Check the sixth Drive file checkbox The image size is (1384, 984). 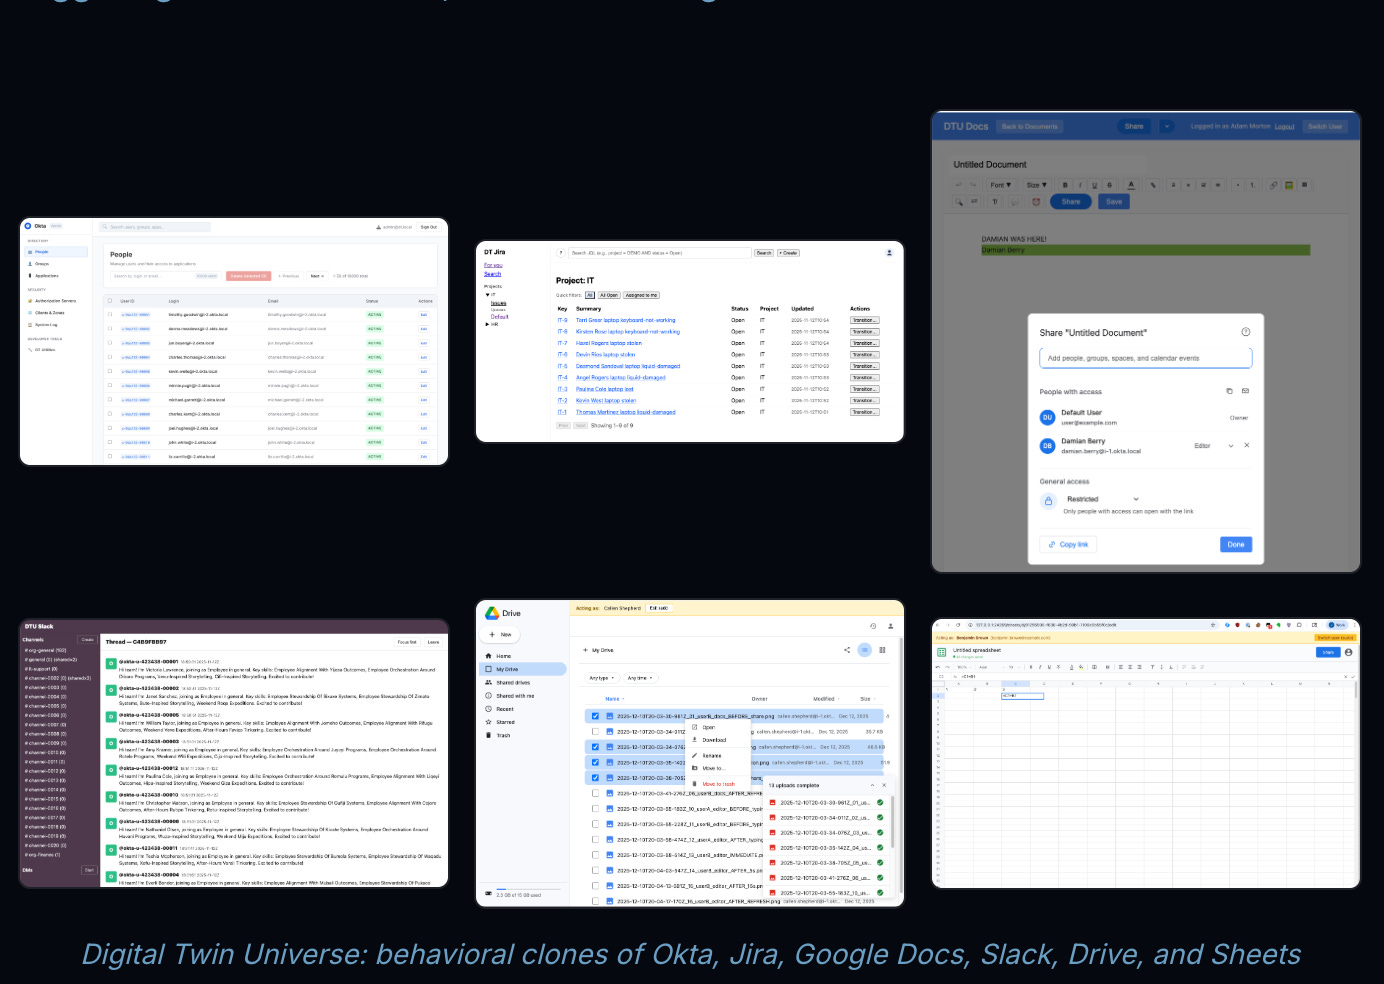(595, 793)
